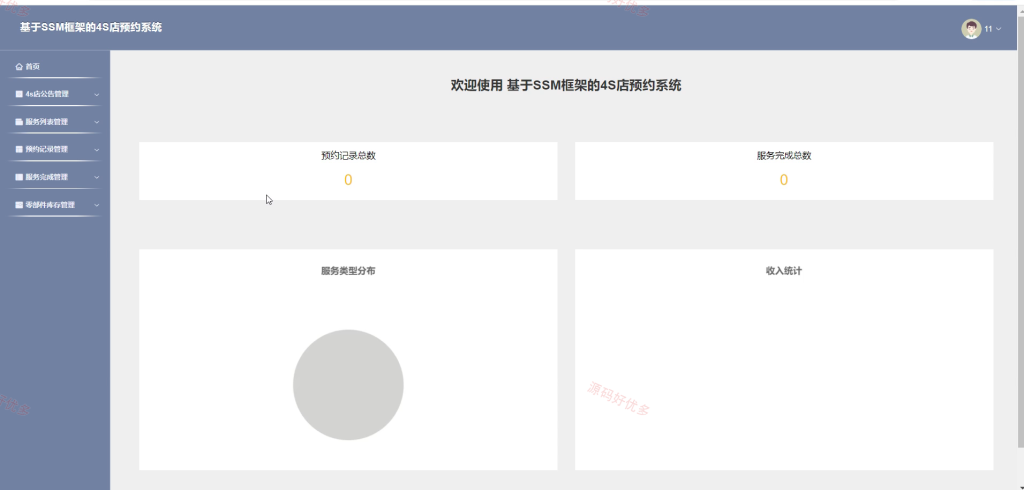
Task: Open the 预约记录管理 menu
Action: coord(55,150)
